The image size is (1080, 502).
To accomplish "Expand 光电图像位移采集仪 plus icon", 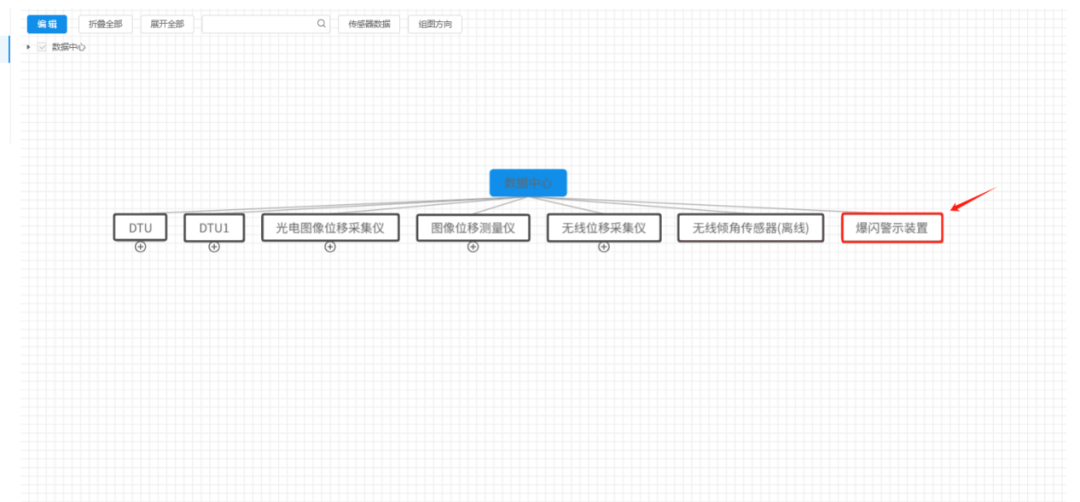I will point(330,247).
